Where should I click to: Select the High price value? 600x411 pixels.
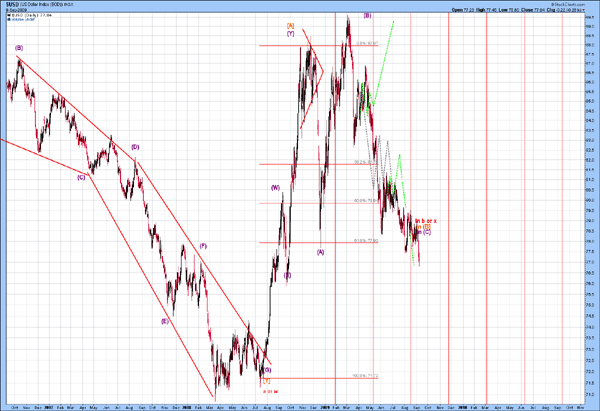491,10
